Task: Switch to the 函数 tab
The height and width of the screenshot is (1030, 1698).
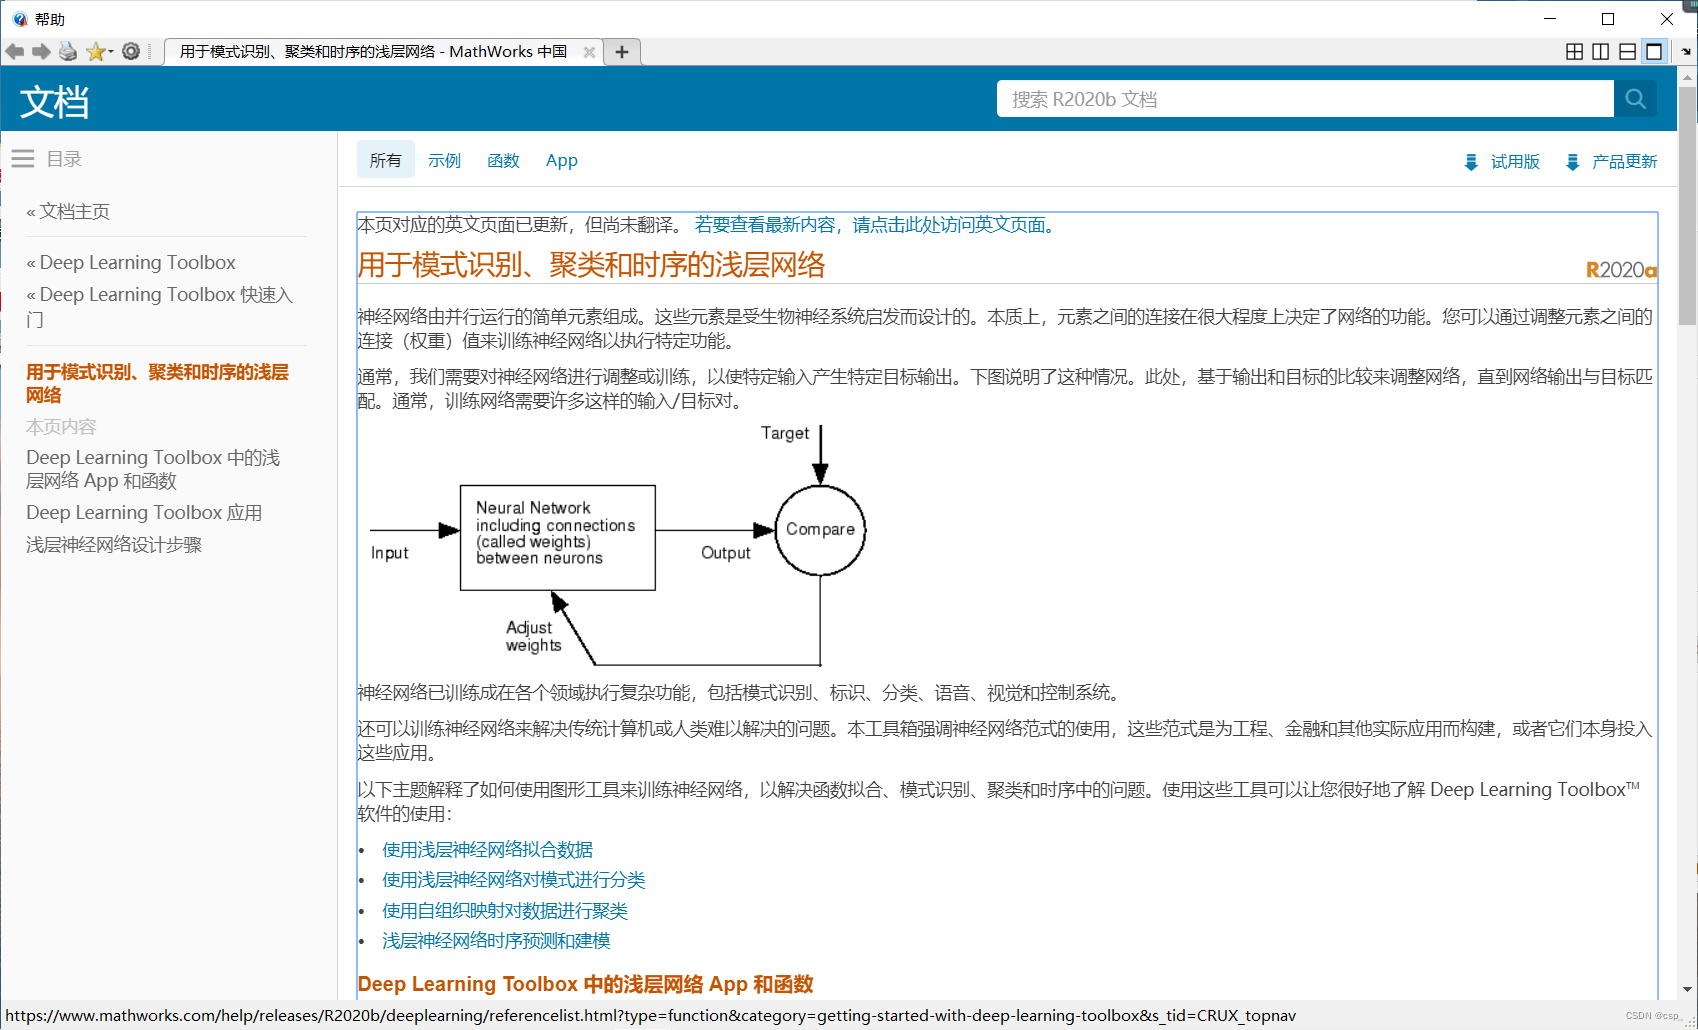Action: tap(503, 160)
